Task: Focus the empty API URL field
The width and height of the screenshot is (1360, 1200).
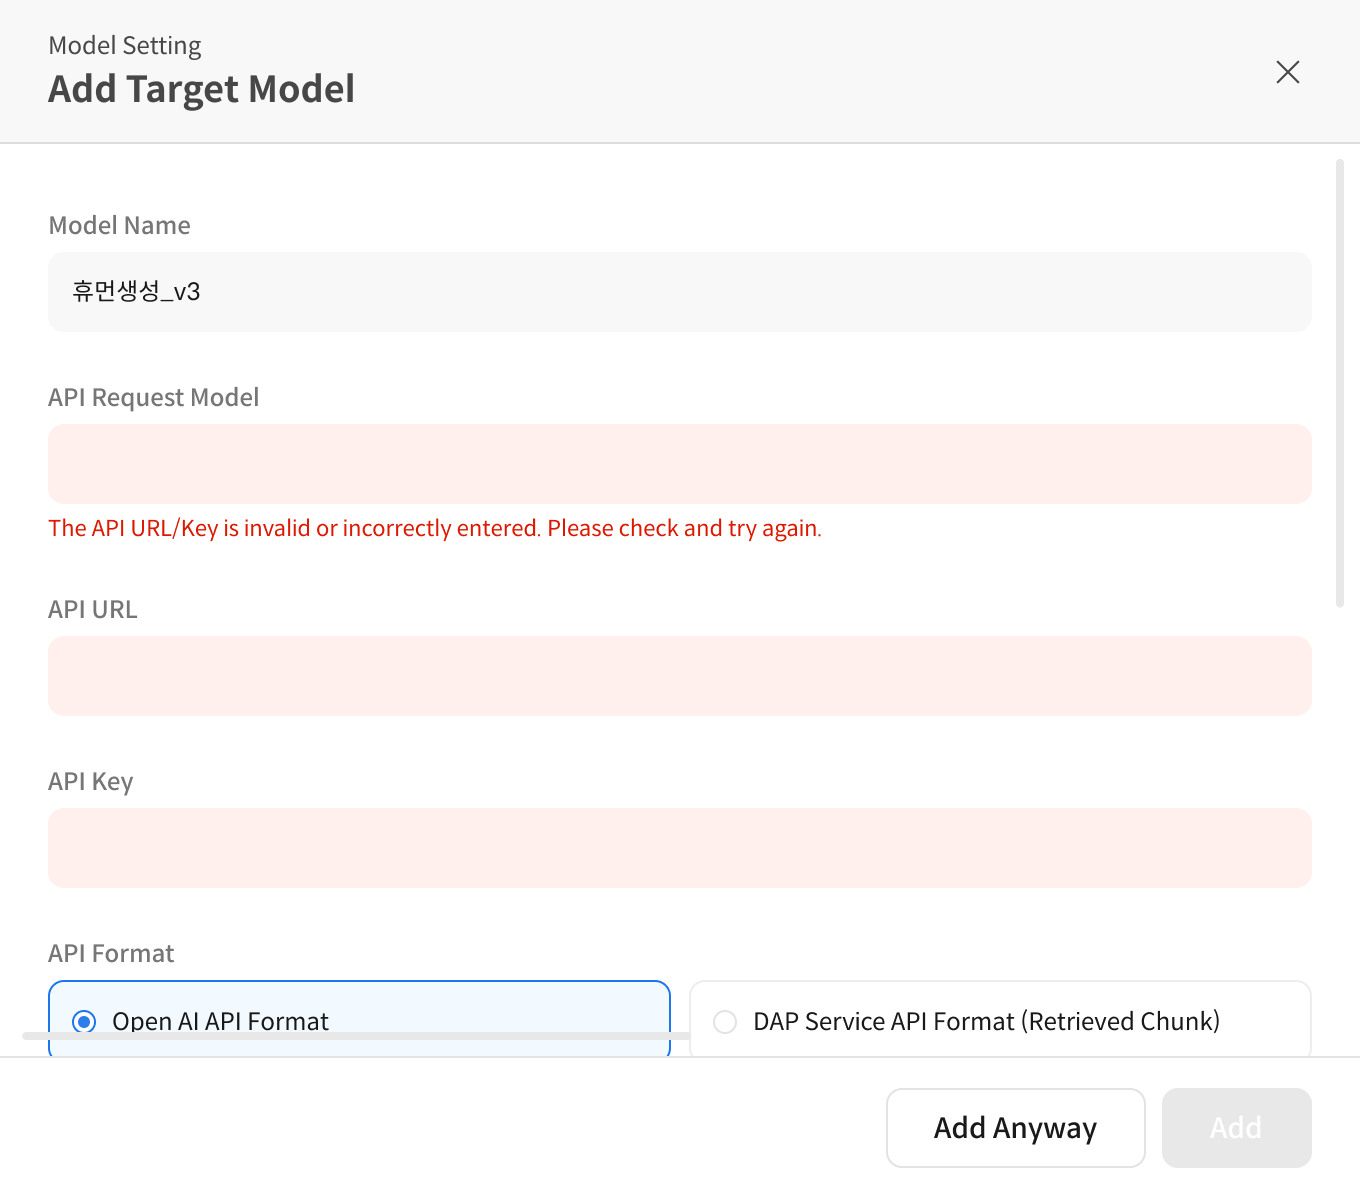Action: click(680, 676)
